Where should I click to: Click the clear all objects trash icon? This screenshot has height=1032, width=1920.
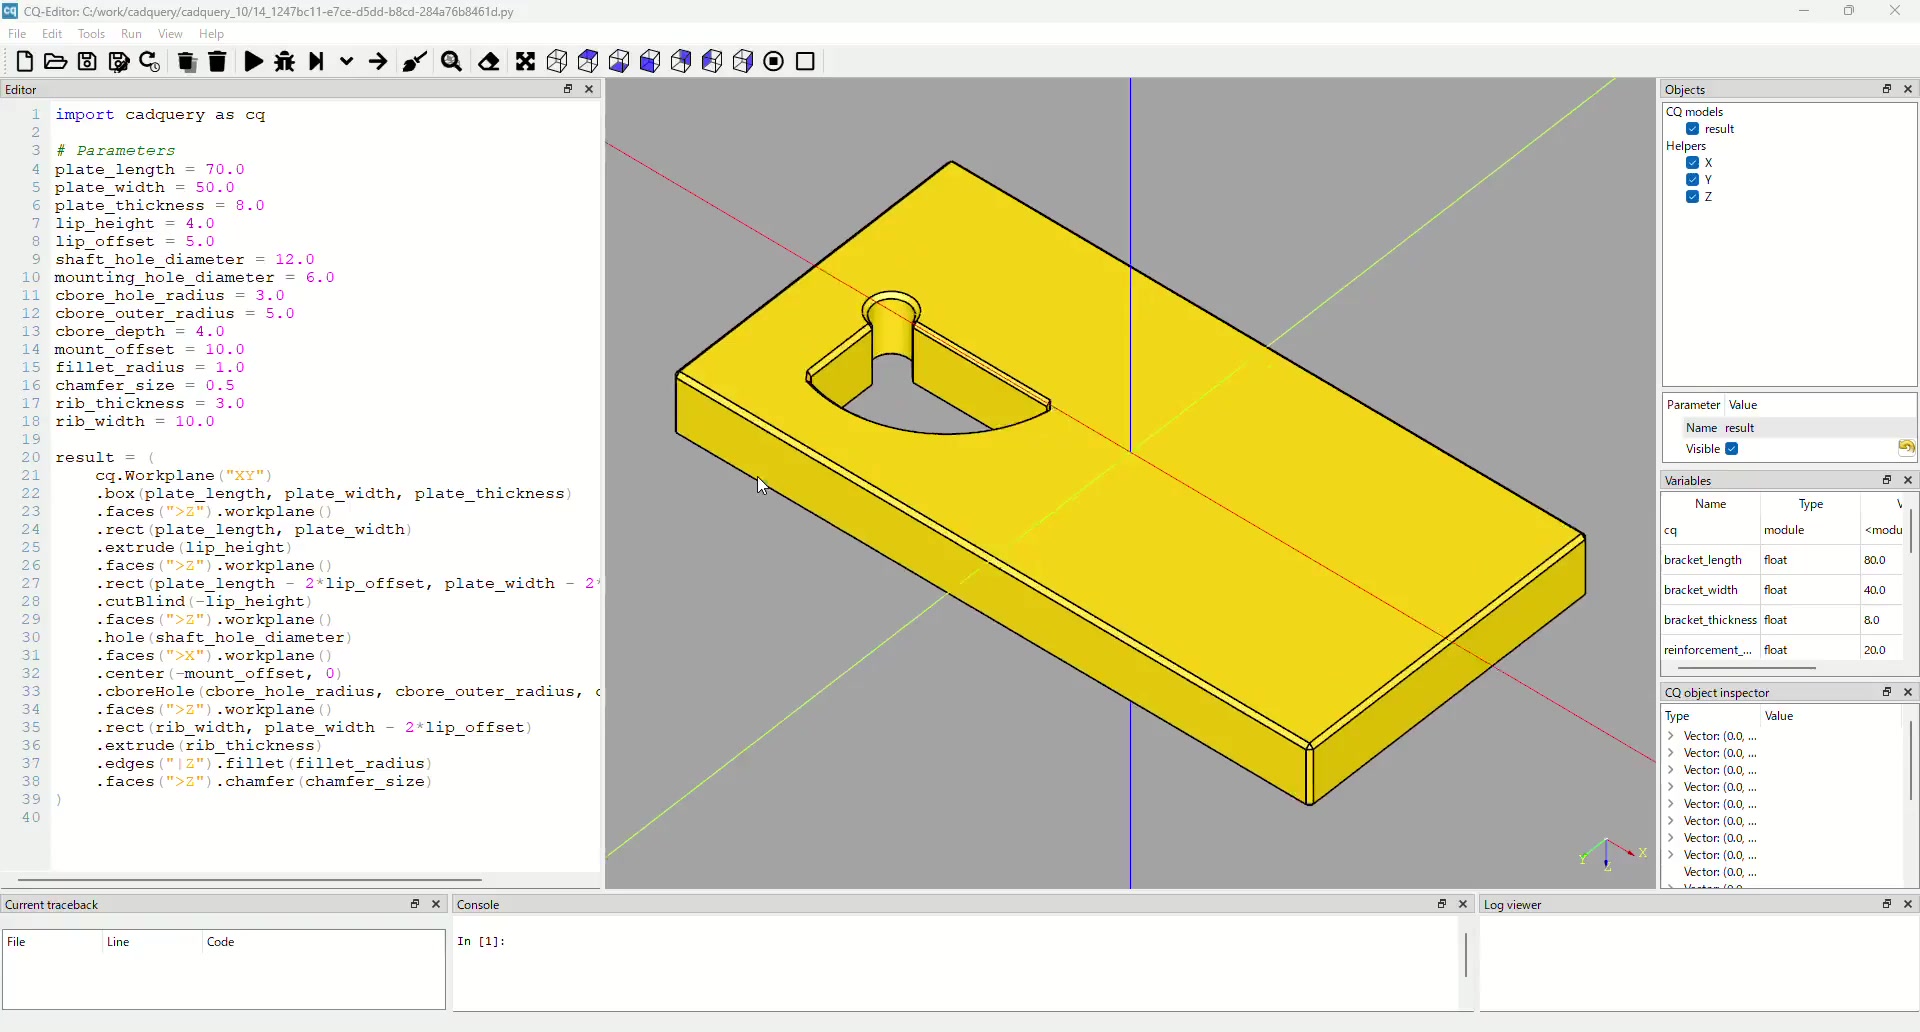point(186,62)
